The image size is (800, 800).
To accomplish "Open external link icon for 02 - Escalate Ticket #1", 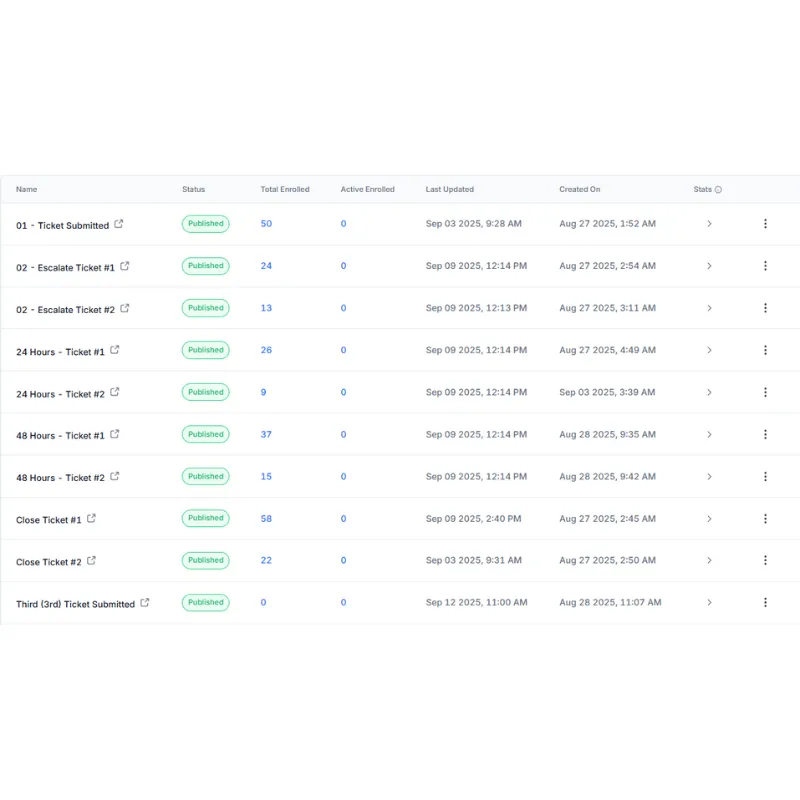I will tap(124, 266).
